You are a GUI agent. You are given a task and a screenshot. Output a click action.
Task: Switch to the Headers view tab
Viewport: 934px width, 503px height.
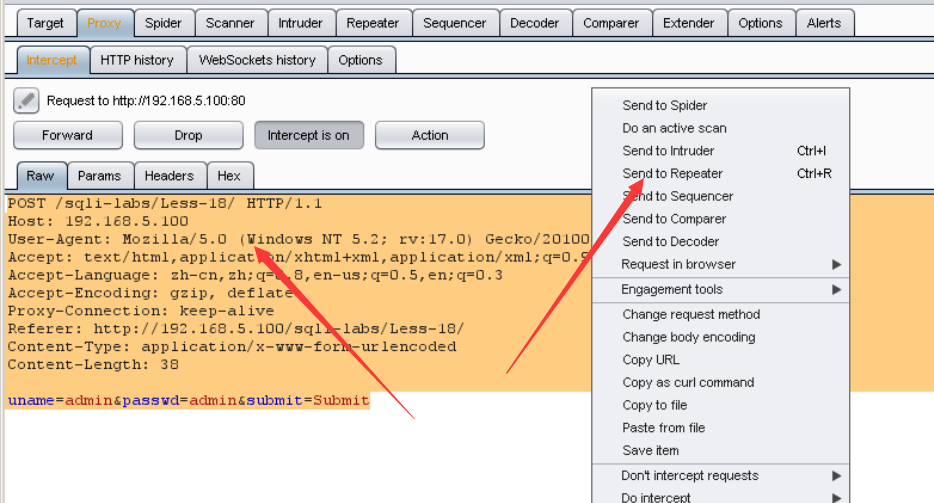click(x=169, y=176)
